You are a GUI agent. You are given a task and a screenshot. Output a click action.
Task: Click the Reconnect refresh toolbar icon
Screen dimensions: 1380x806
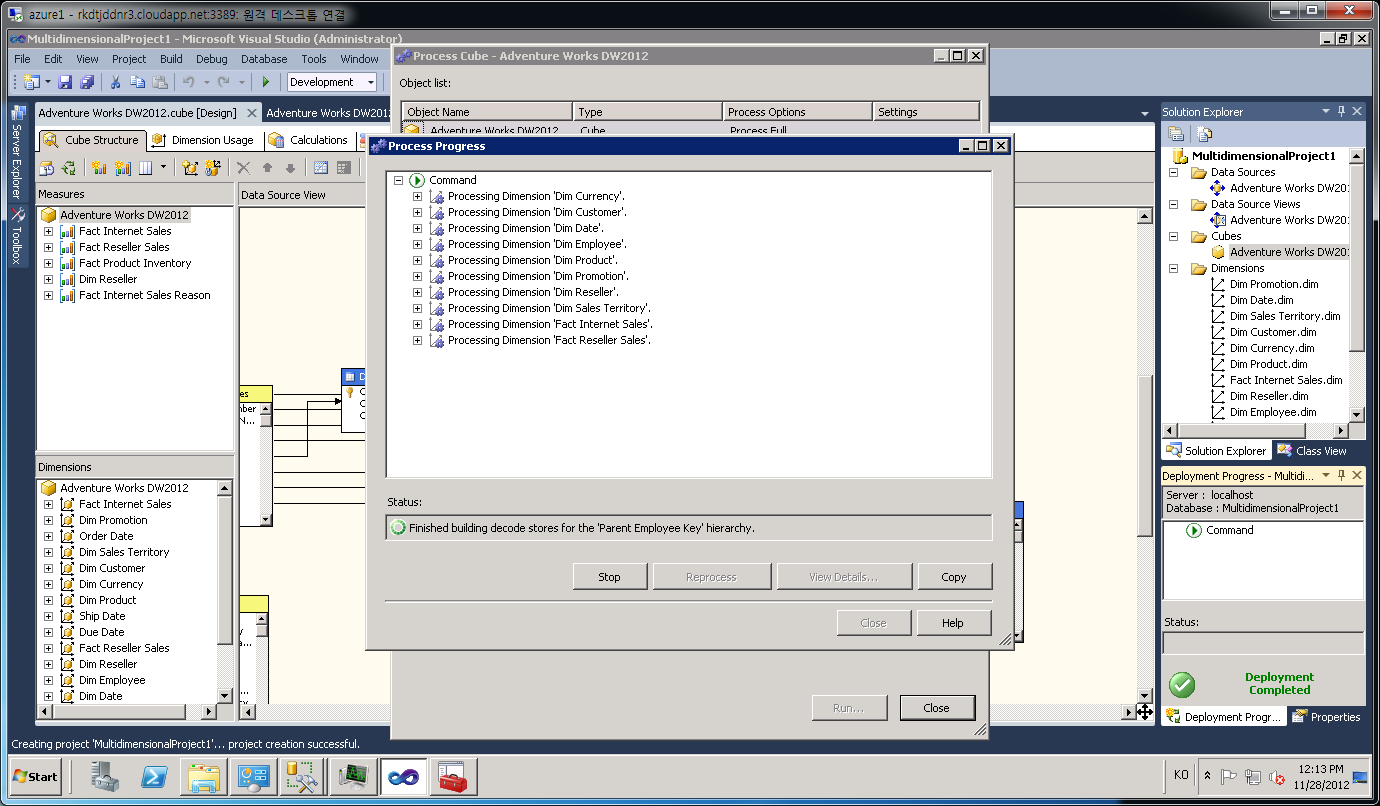point(69,168)
